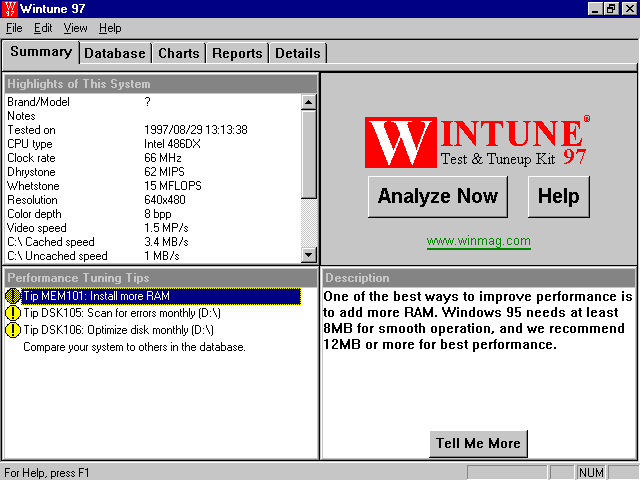Click the highlights list scroll up arrow

pyautogui.click(x=309, y=101)
